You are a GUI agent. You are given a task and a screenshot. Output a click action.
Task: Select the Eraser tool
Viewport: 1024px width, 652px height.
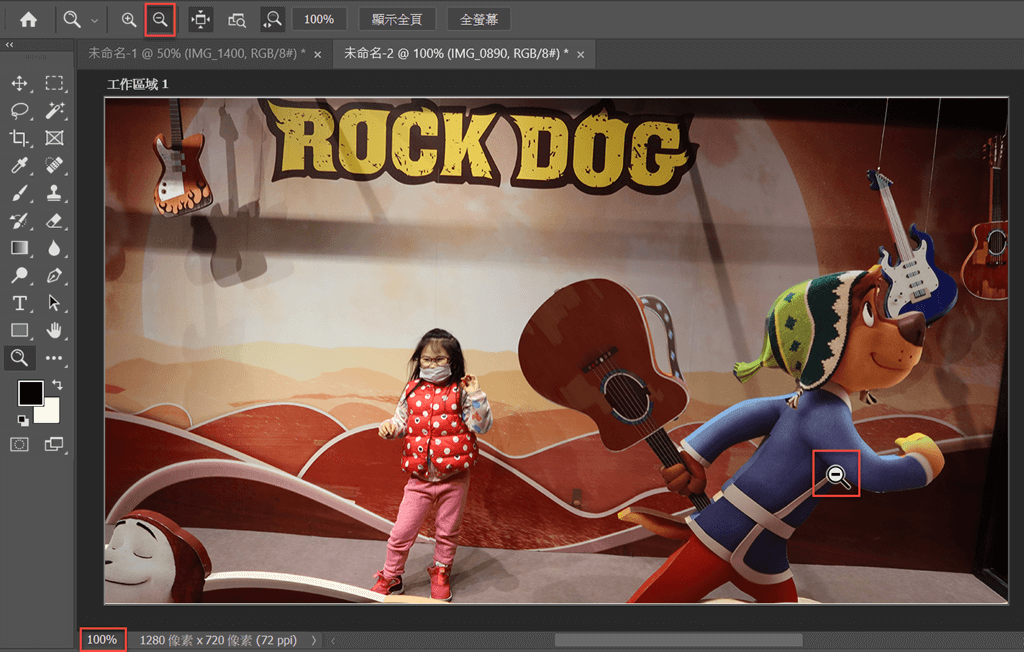pos(54,221)
